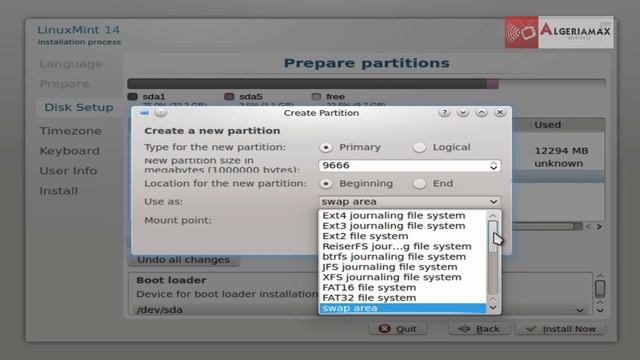Click the main panel scroll down arrow
640x360 pixels.
click(600, 310)
